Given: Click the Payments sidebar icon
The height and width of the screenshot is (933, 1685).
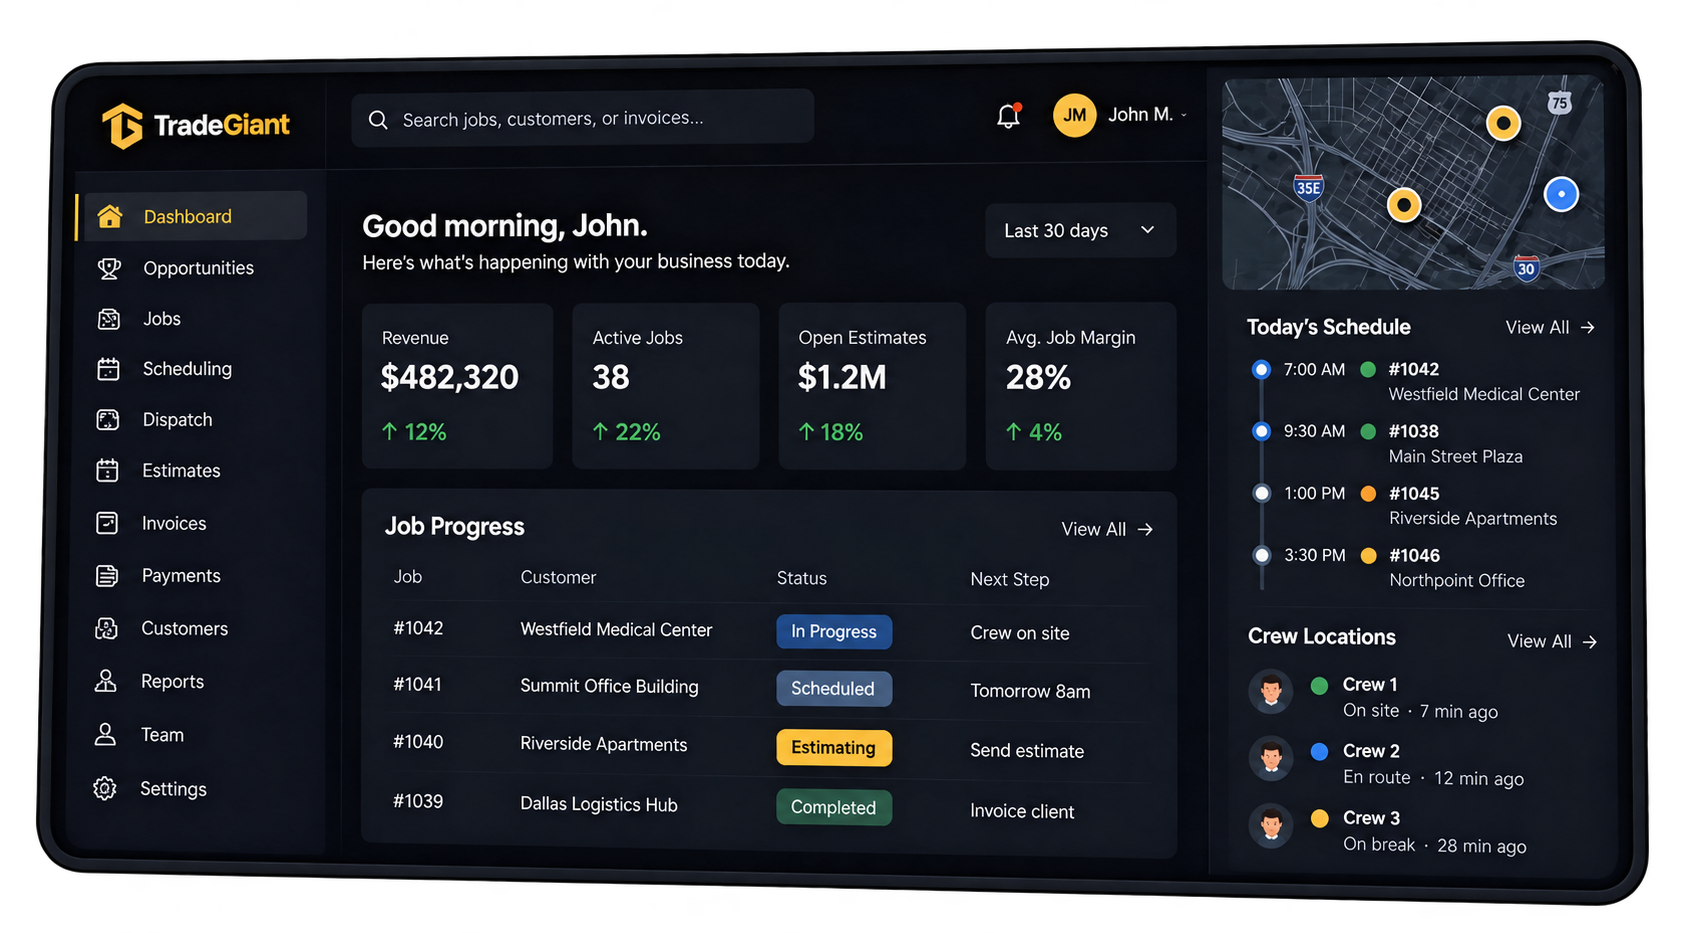Looking at the screenshot, I should pos(107,576).
